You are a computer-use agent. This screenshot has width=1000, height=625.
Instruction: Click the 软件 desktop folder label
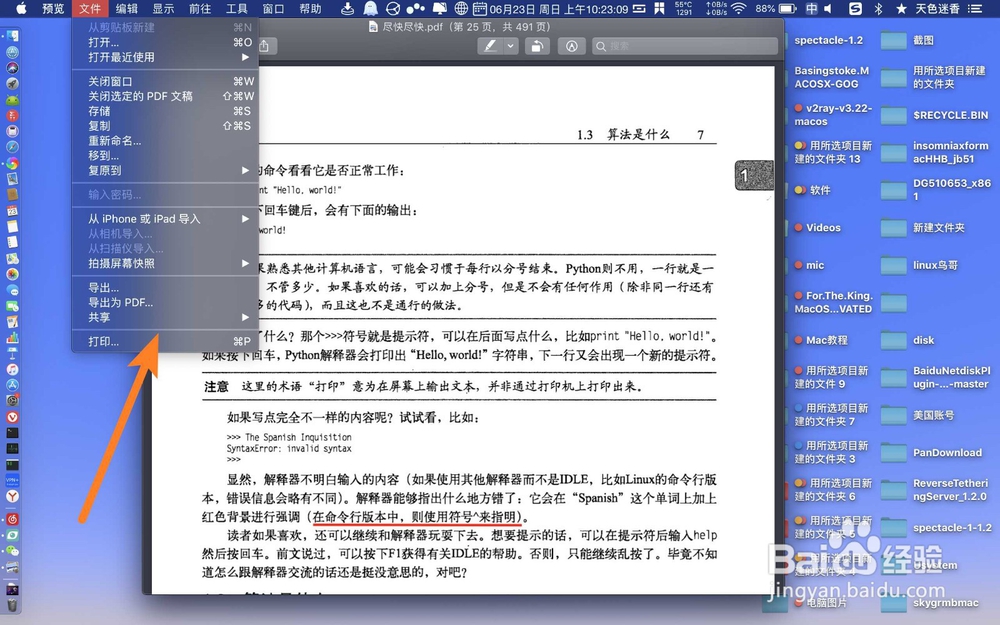tap(820, 190)
